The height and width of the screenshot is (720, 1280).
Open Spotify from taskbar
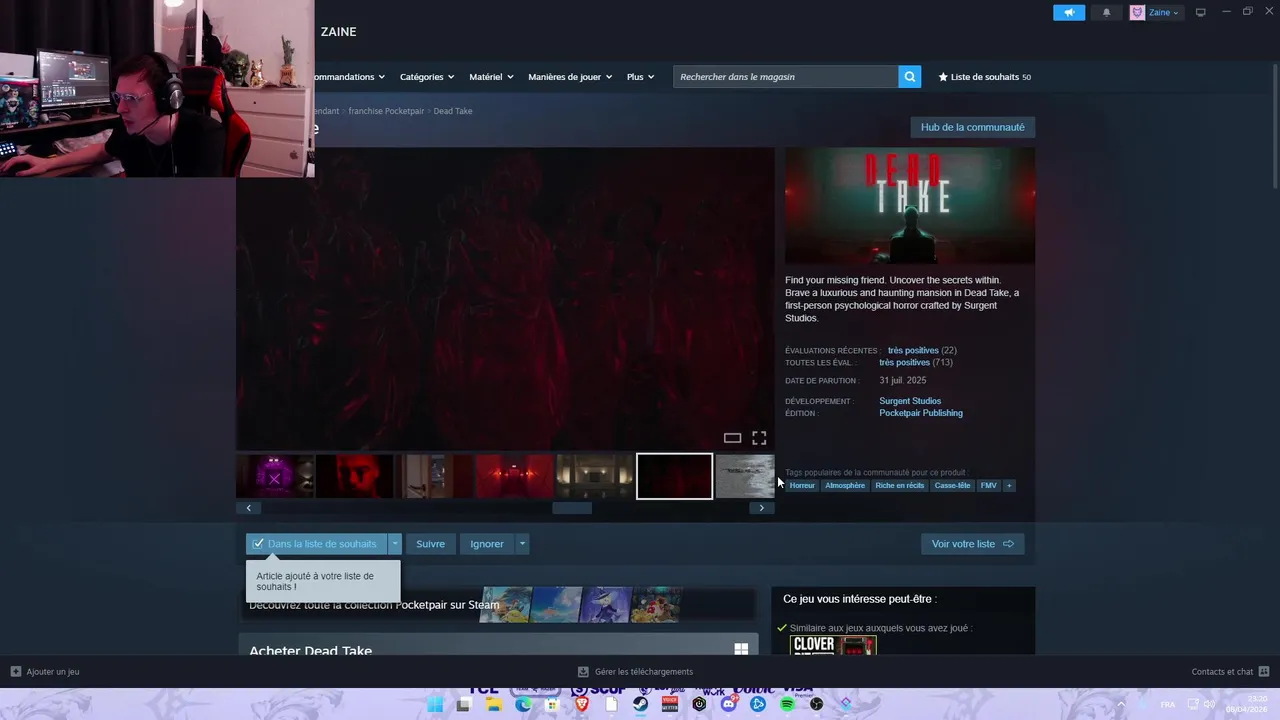[x=787, y=704]
